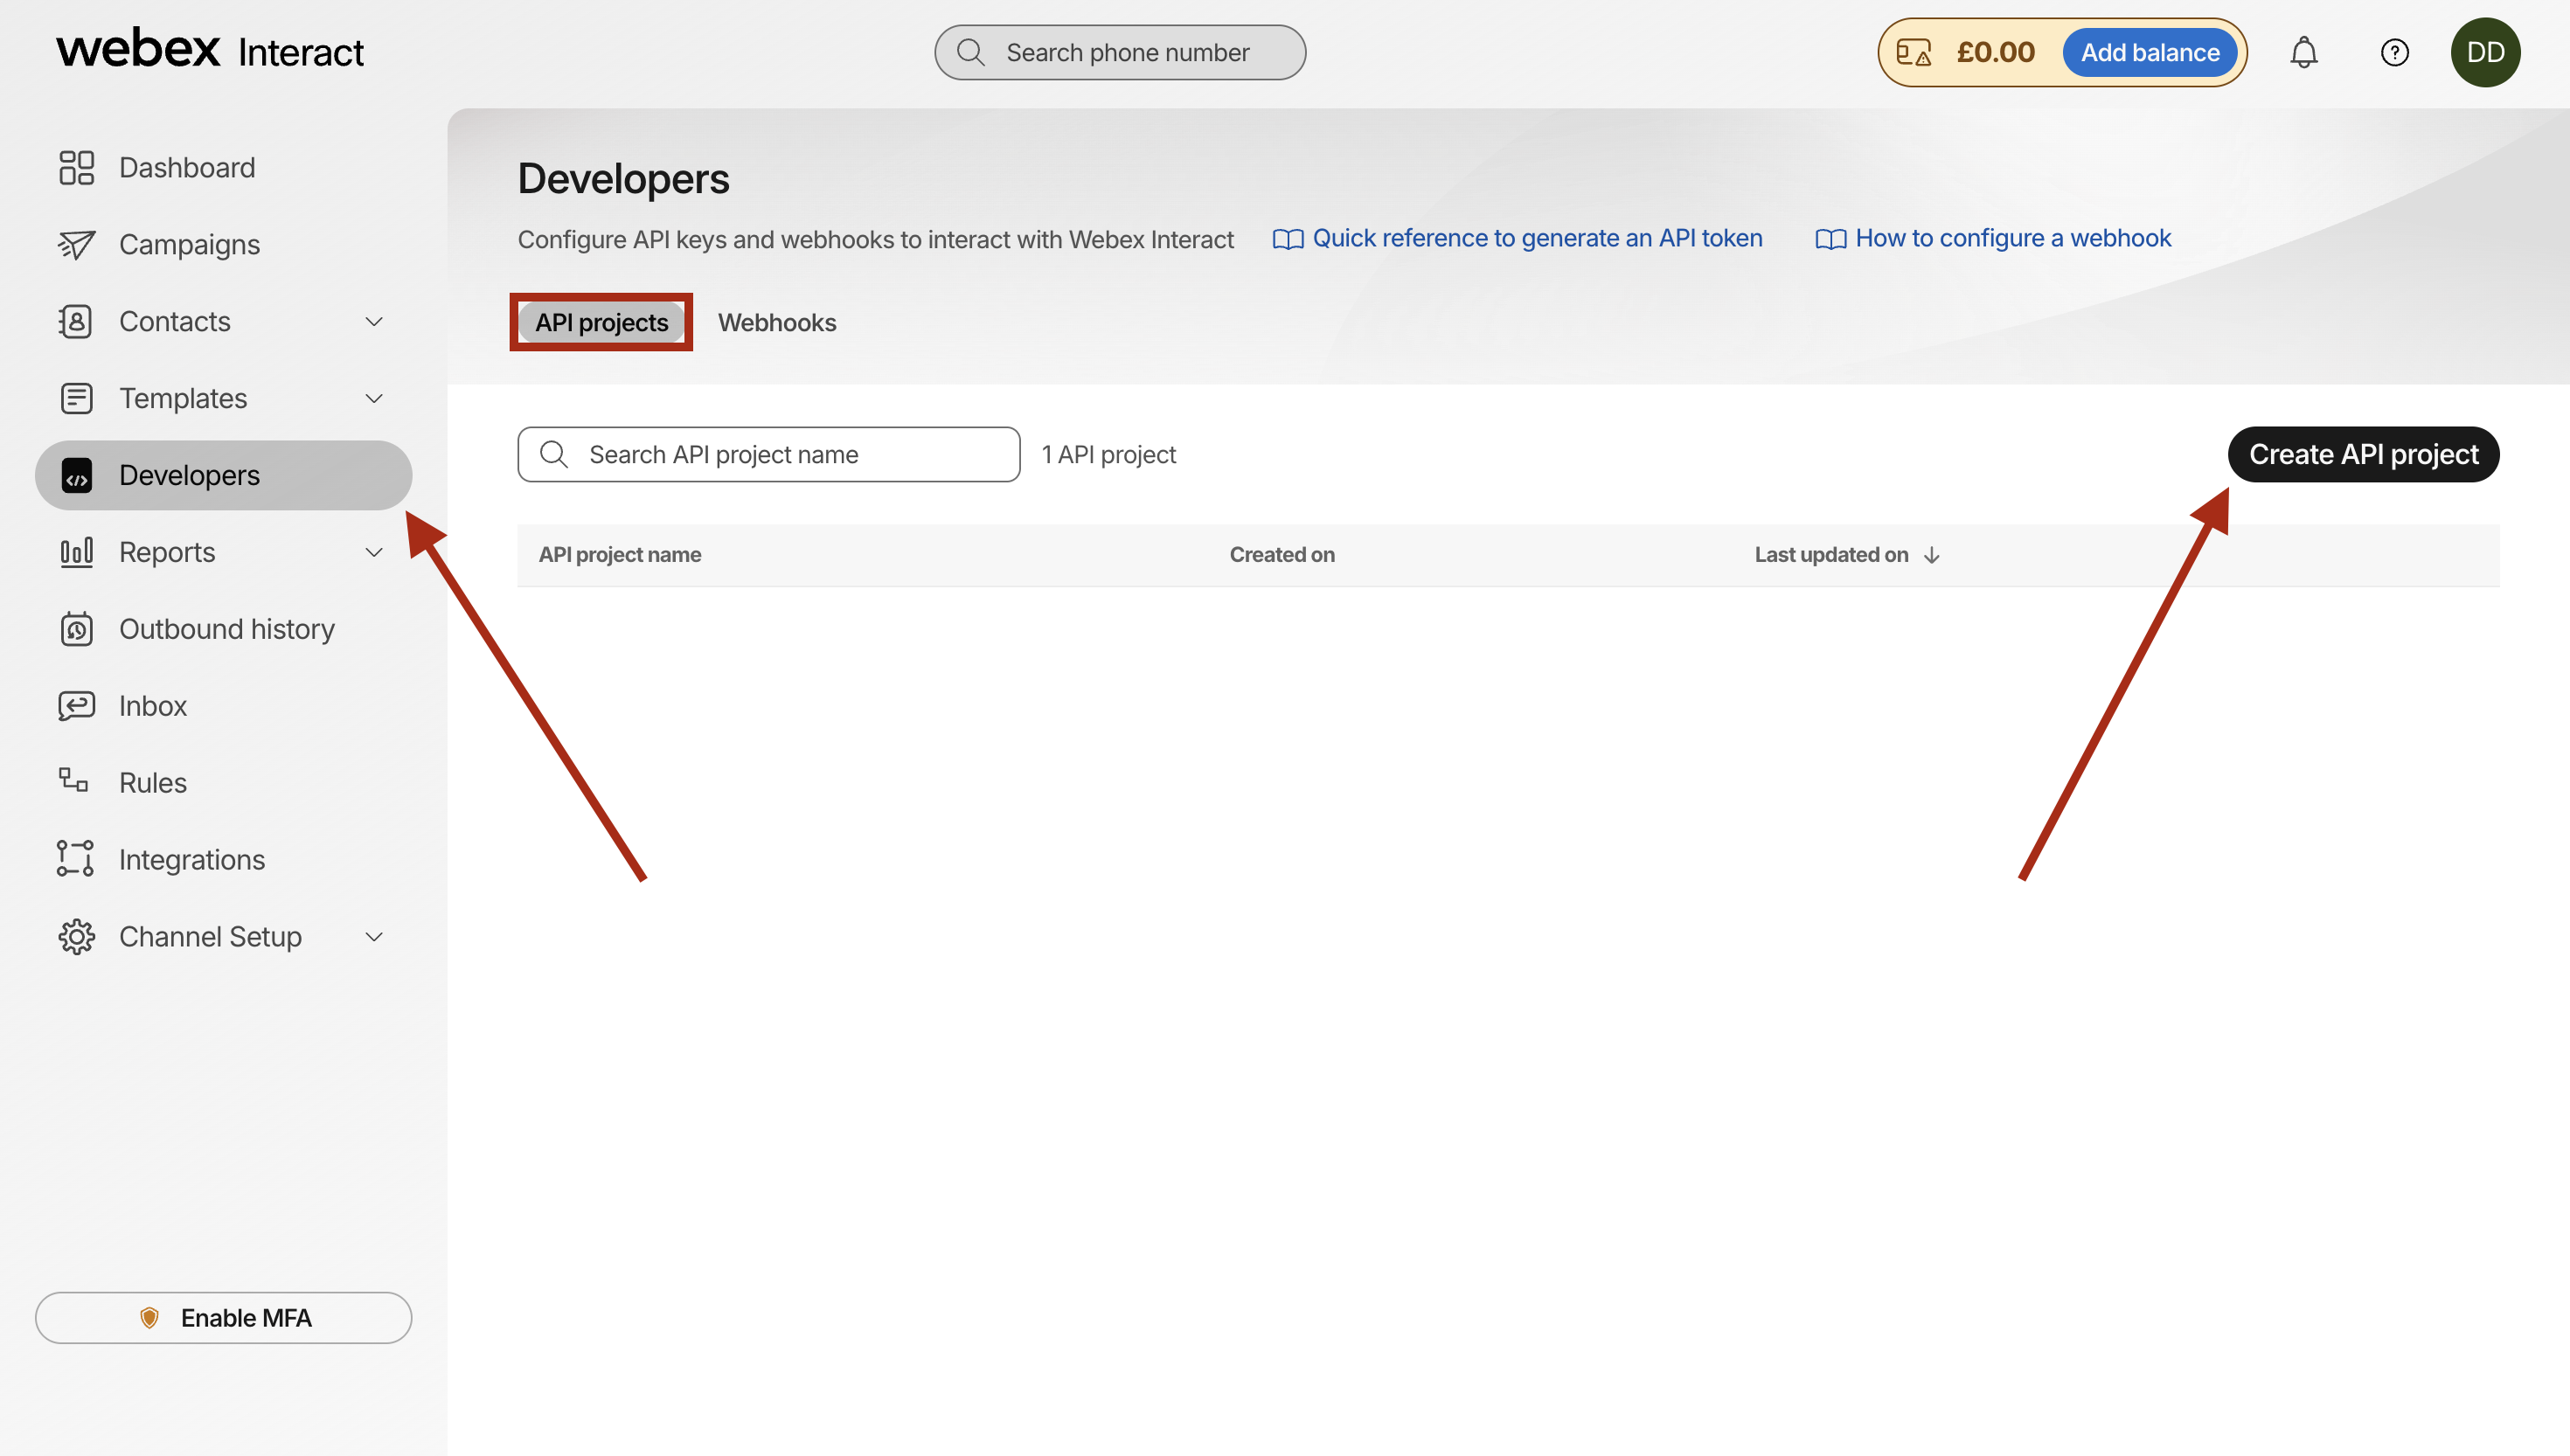This screenshot has height=1456, width=2570.
Task: Expand the Reports submenu chevron
Action: tap(374, 552)
